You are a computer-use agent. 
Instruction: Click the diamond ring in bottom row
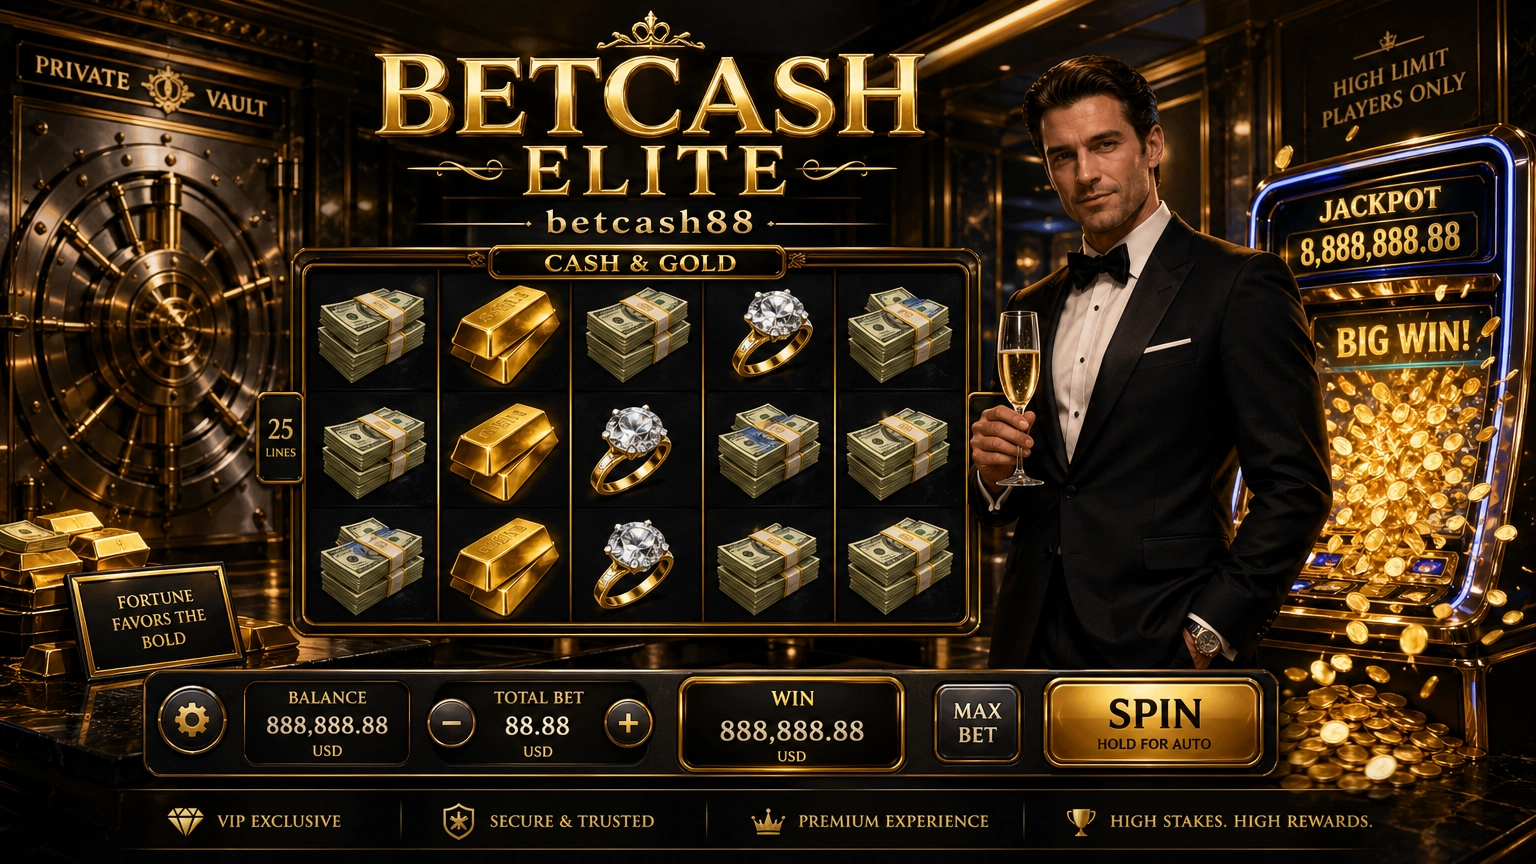coord(634,563)
